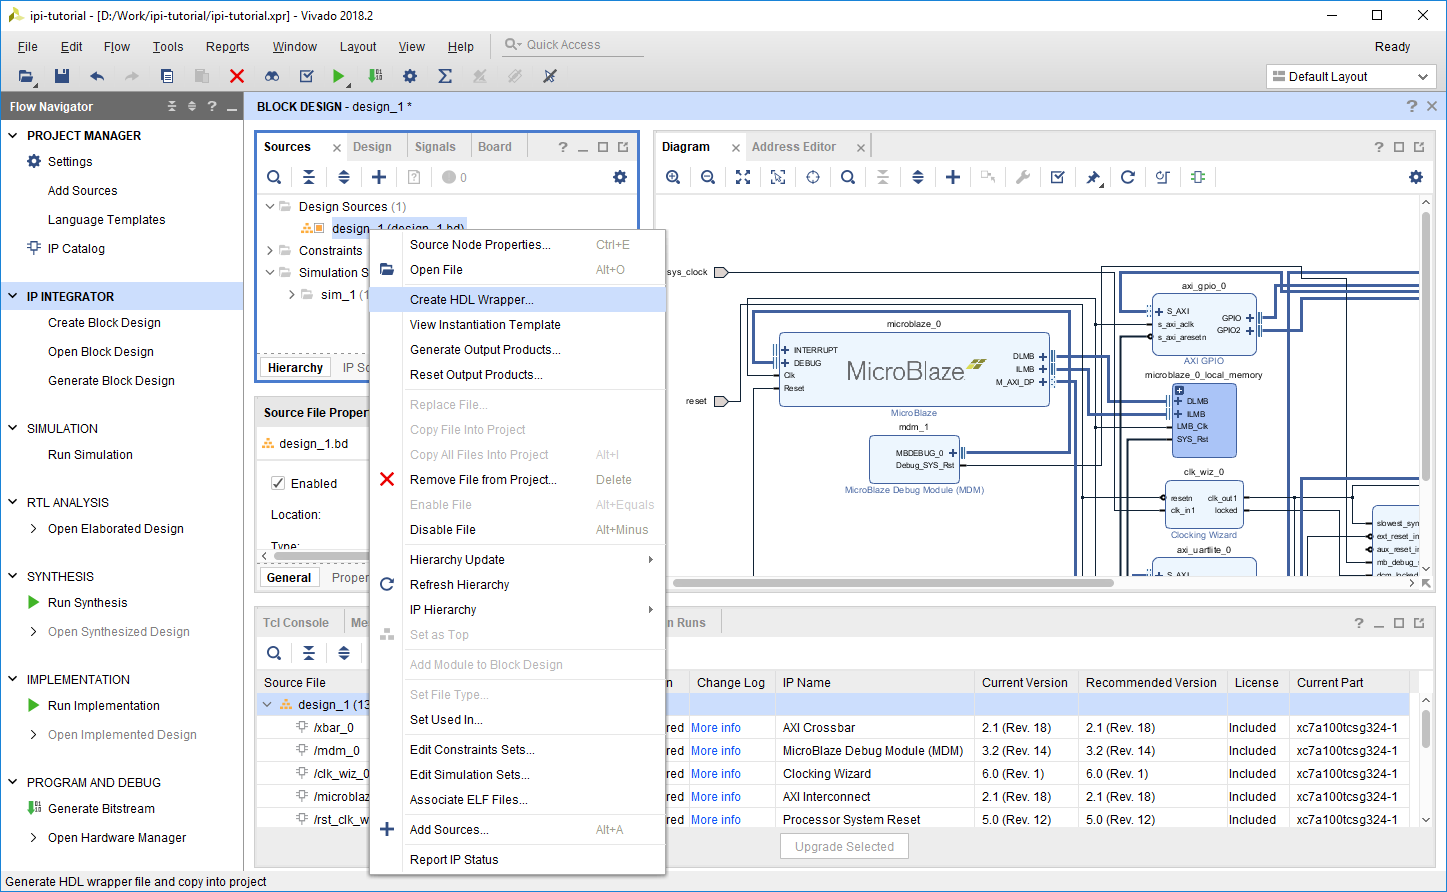This screenshot has height=892, width=1447.
Task: Collapse the Design Sources folder
Action: (270, 207)
